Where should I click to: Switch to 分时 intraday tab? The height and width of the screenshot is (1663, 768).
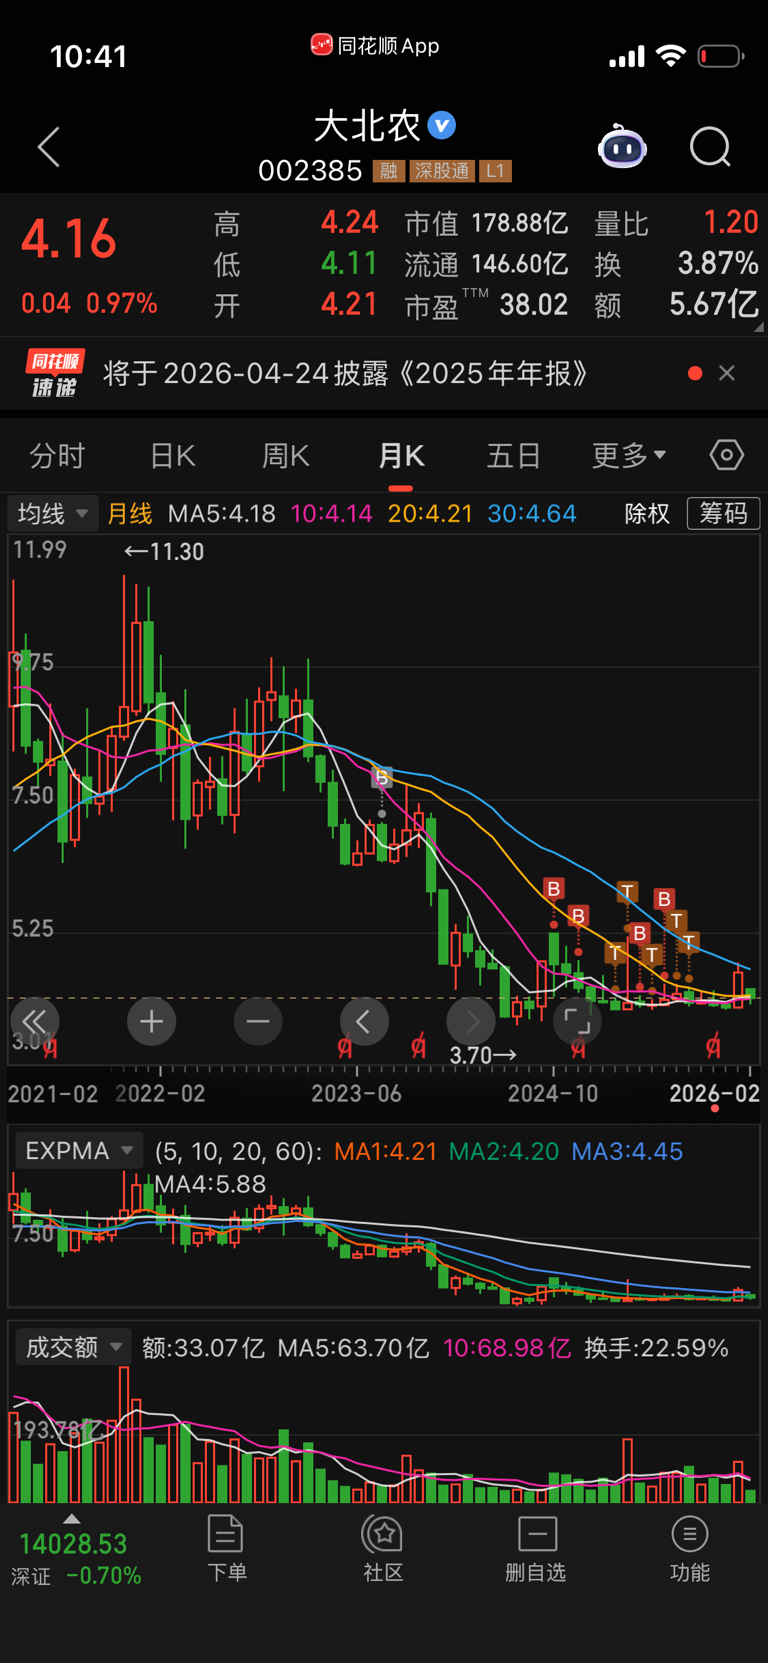[x=57, y=456]
